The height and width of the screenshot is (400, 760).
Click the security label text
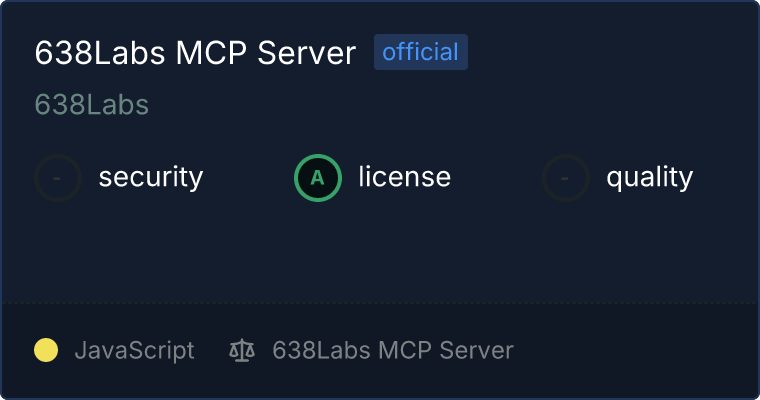click(151, 177)
